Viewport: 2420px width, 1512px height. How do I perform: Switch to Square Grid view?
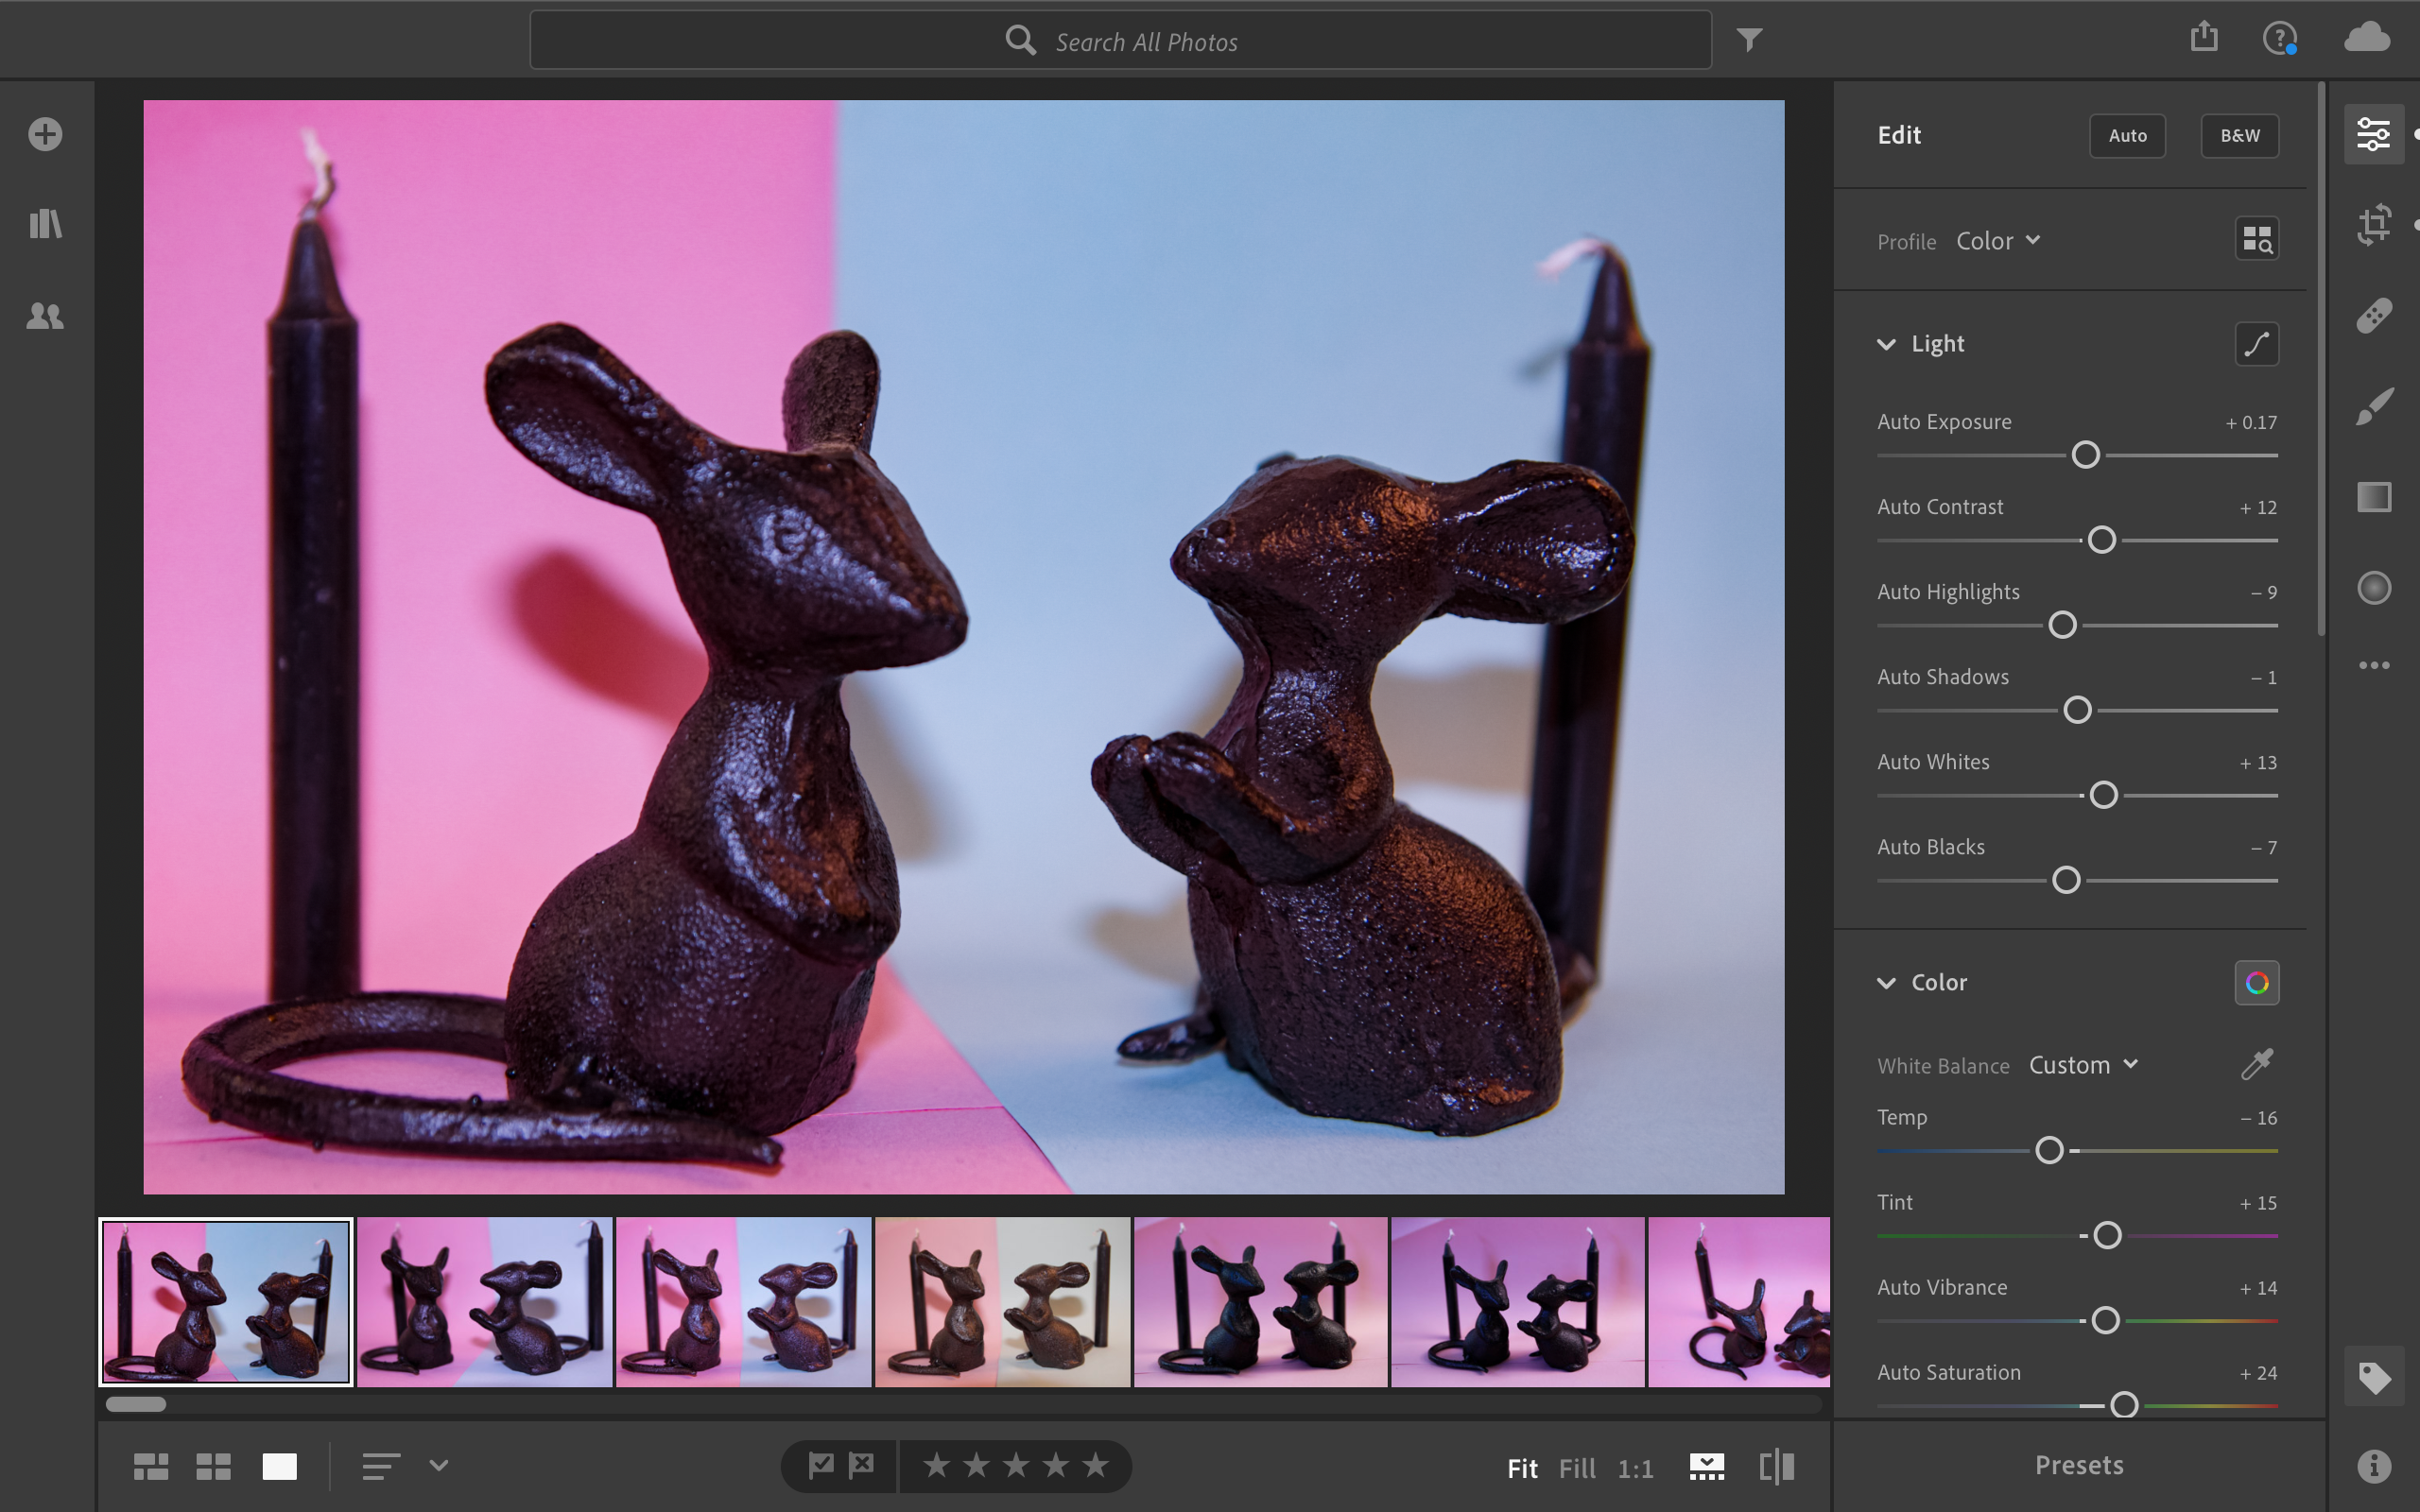coord(213,1467)
